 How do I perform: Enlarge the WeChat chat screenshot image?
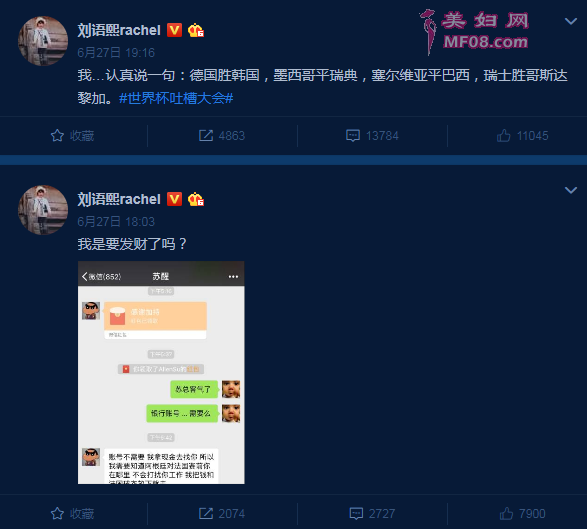(x=161, y=373)
